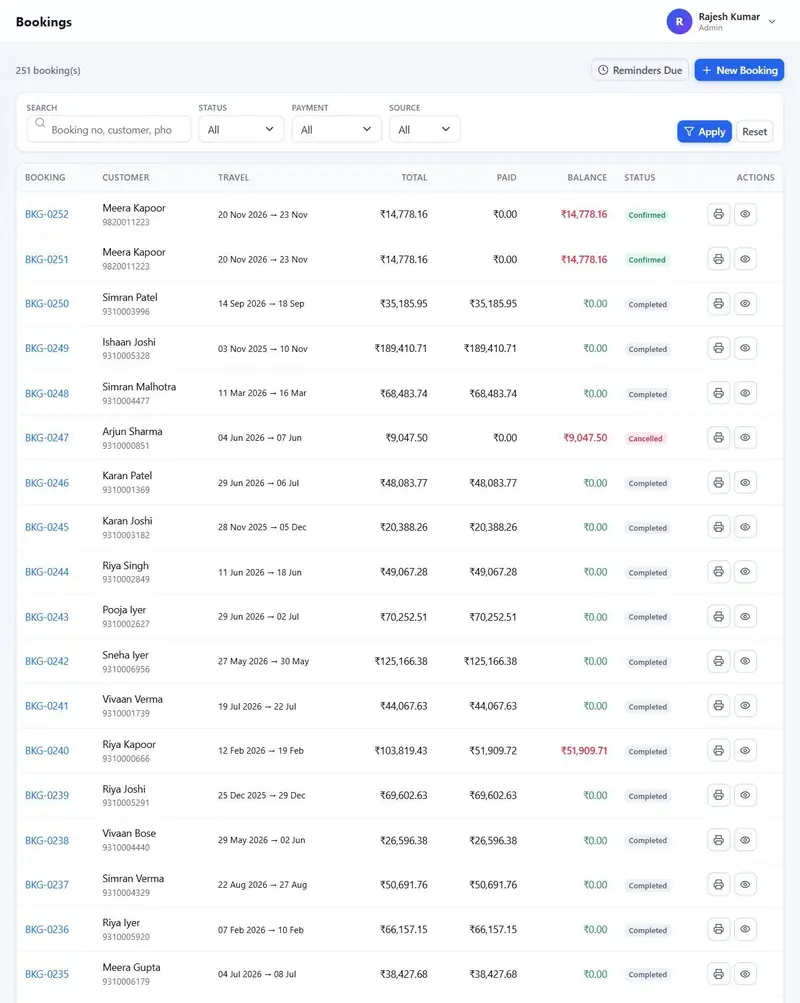
Task: View details of booking BKG-0245
Action: point(745,527)
